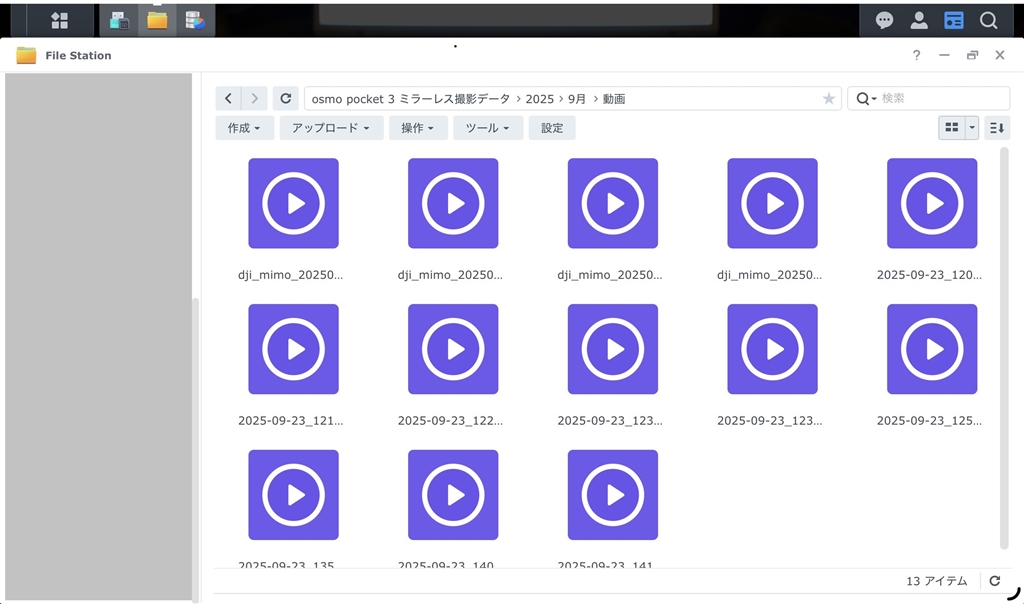Open the ツール tools menu
This screenshot has height=604, width=1024.
487,128
